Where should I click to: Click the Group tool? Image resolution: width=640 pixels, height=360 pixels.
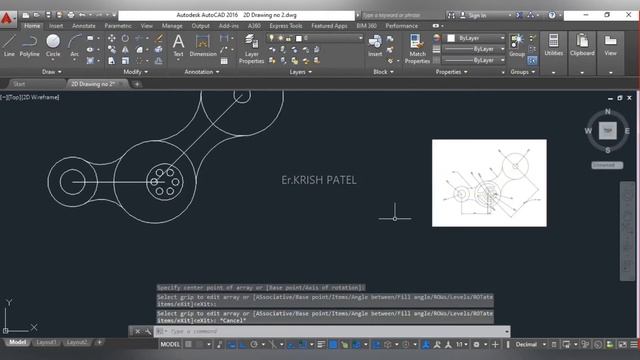517,45
